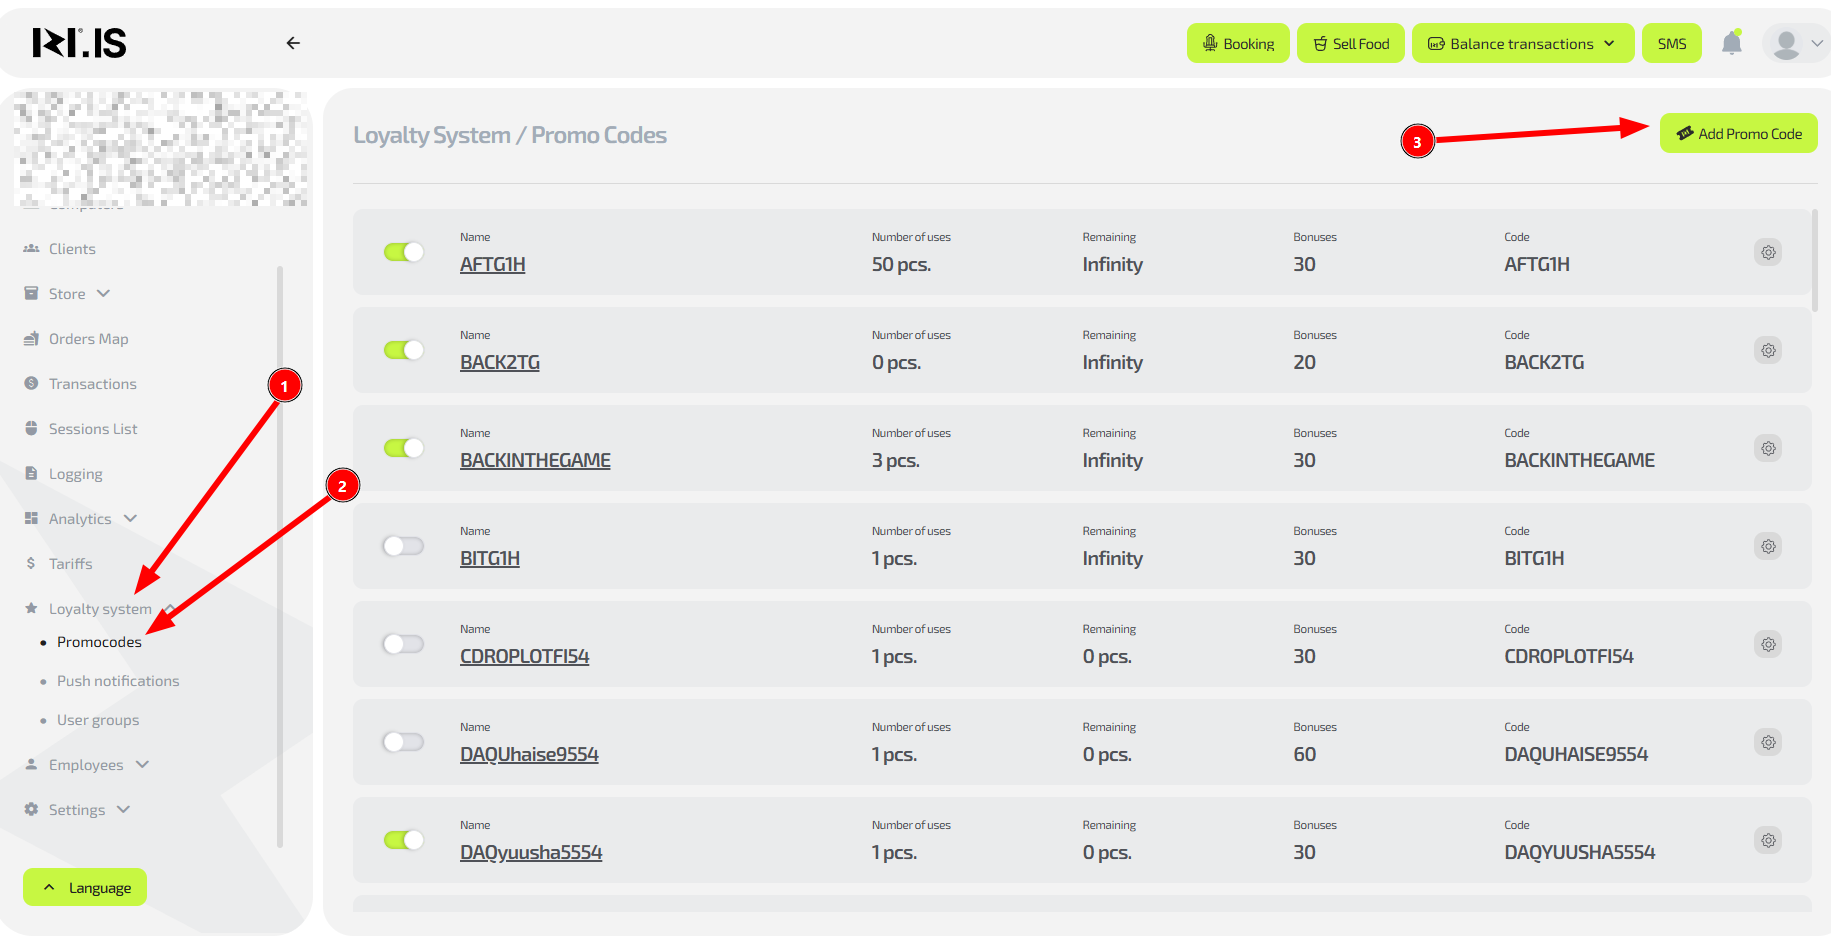This screenshot has height=944, width=1831.
Task: Open gear options for DAQUhaise9554
Action: point(1768,742)
